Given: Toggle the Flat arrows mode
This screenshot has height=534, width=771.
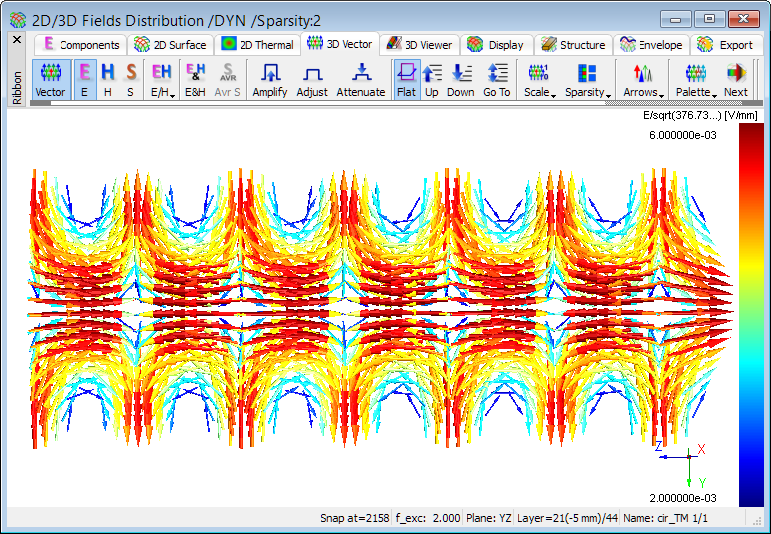Looking at the screenshot, I should pyautogui.click(x=406, y=79).
